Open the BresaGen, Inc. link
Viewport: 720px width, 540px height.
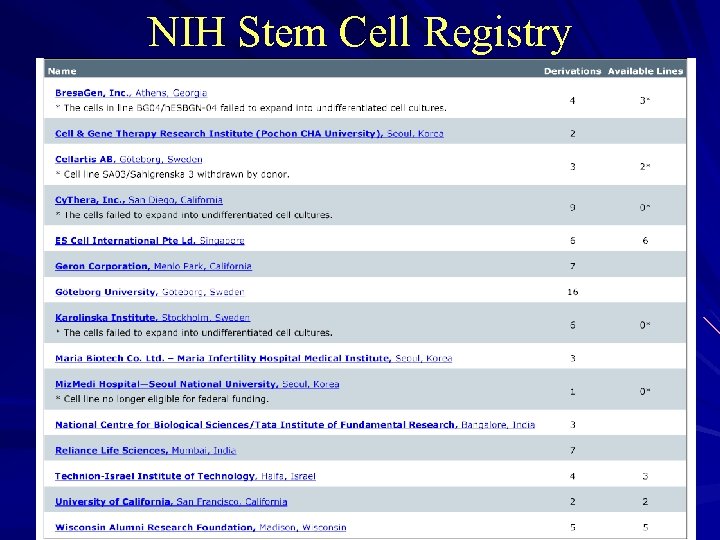(x=131, y=93)
